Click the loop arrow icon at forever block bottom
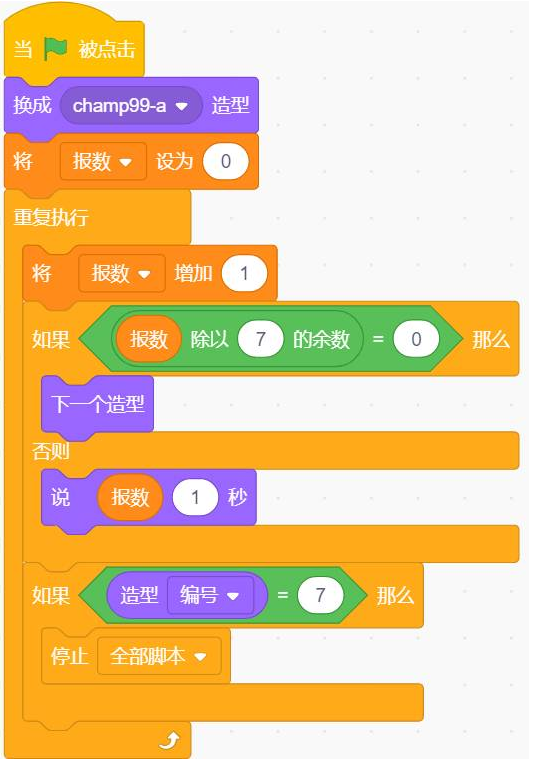The width and height of the screenshot is (555, 765). point(169,741)
